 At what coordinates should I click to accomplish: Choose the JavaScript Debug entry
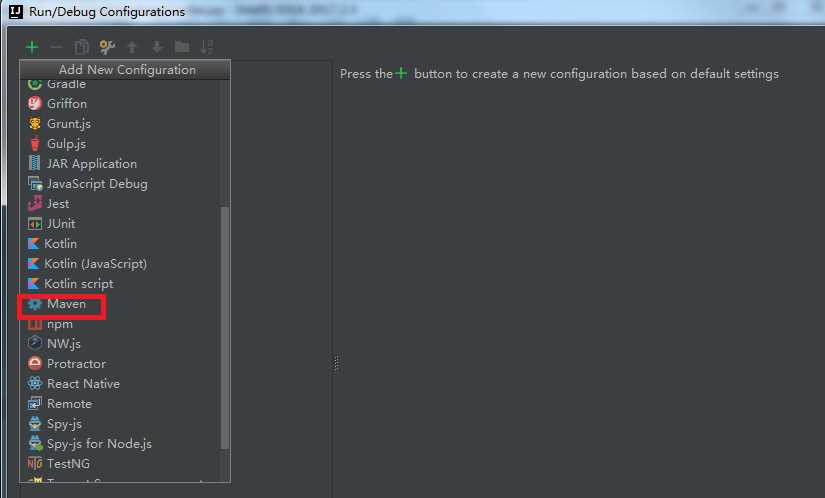(x=97, y=184)
